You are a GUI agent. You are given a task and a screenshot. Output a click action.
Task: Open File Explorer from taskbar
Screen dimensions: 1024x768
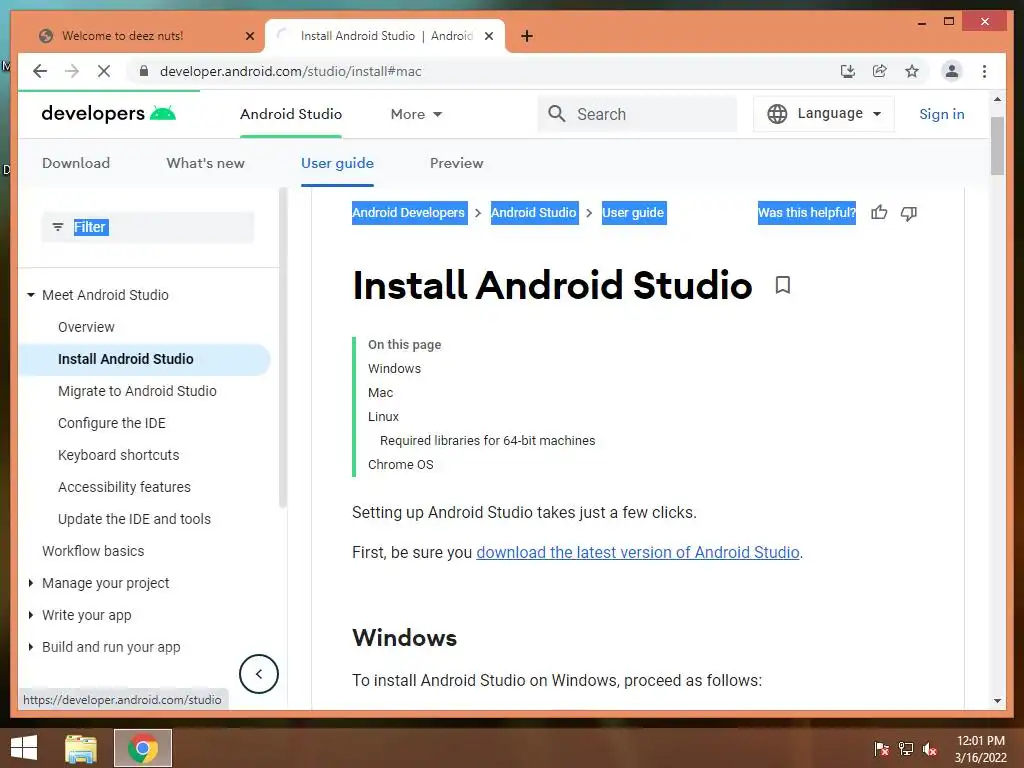80,748
